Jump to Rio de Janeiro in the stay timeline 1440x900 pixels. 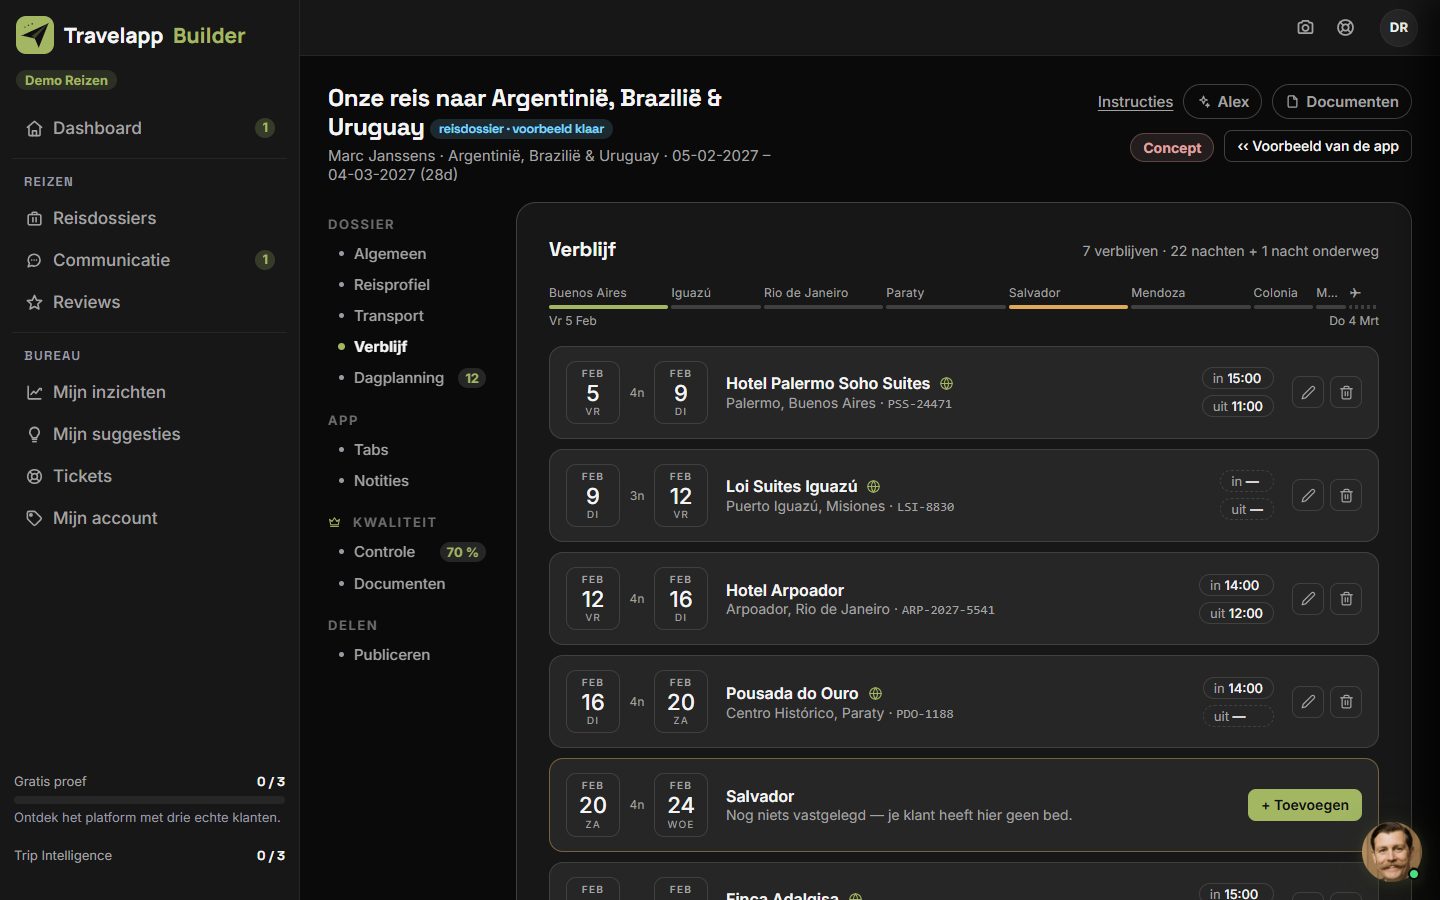(823, 296)
